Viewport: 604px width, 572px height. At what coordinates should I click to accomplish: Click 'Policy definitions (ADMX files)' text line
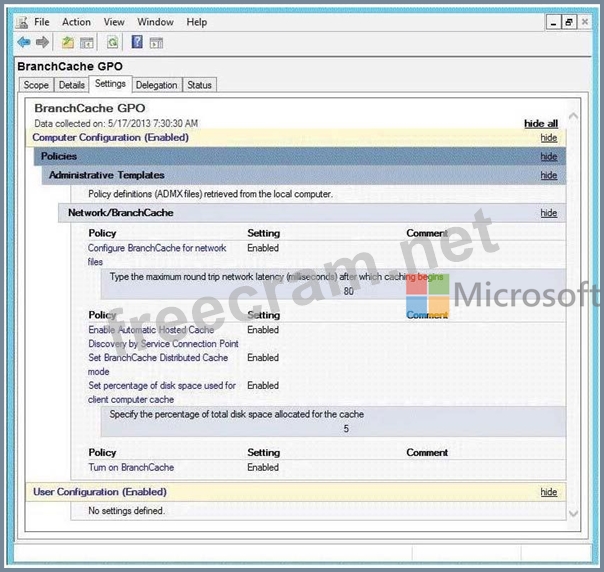210,194
